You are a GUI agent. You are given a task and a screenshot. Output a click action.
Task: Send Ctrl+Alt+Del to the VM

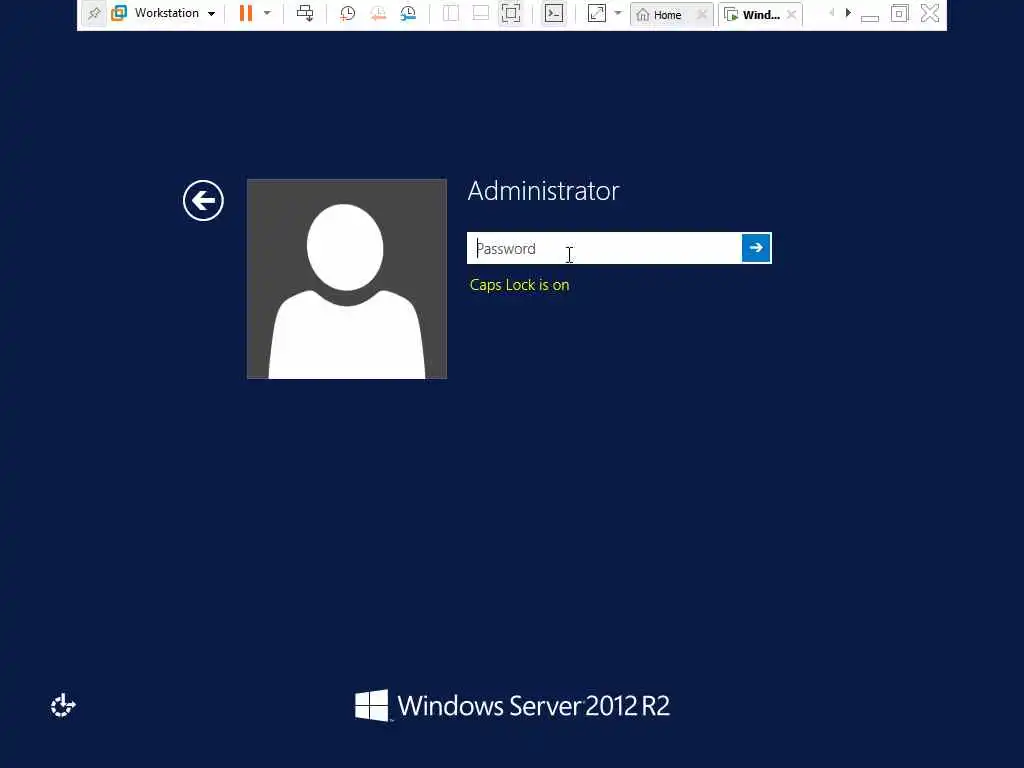point(305,13)
